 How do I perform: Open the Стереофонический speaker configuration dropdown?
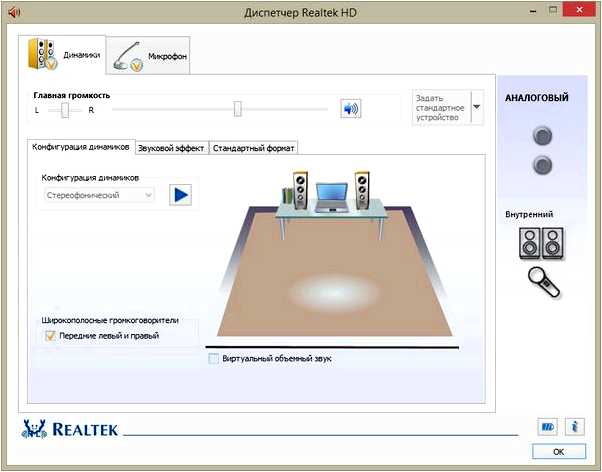point(98,195)
